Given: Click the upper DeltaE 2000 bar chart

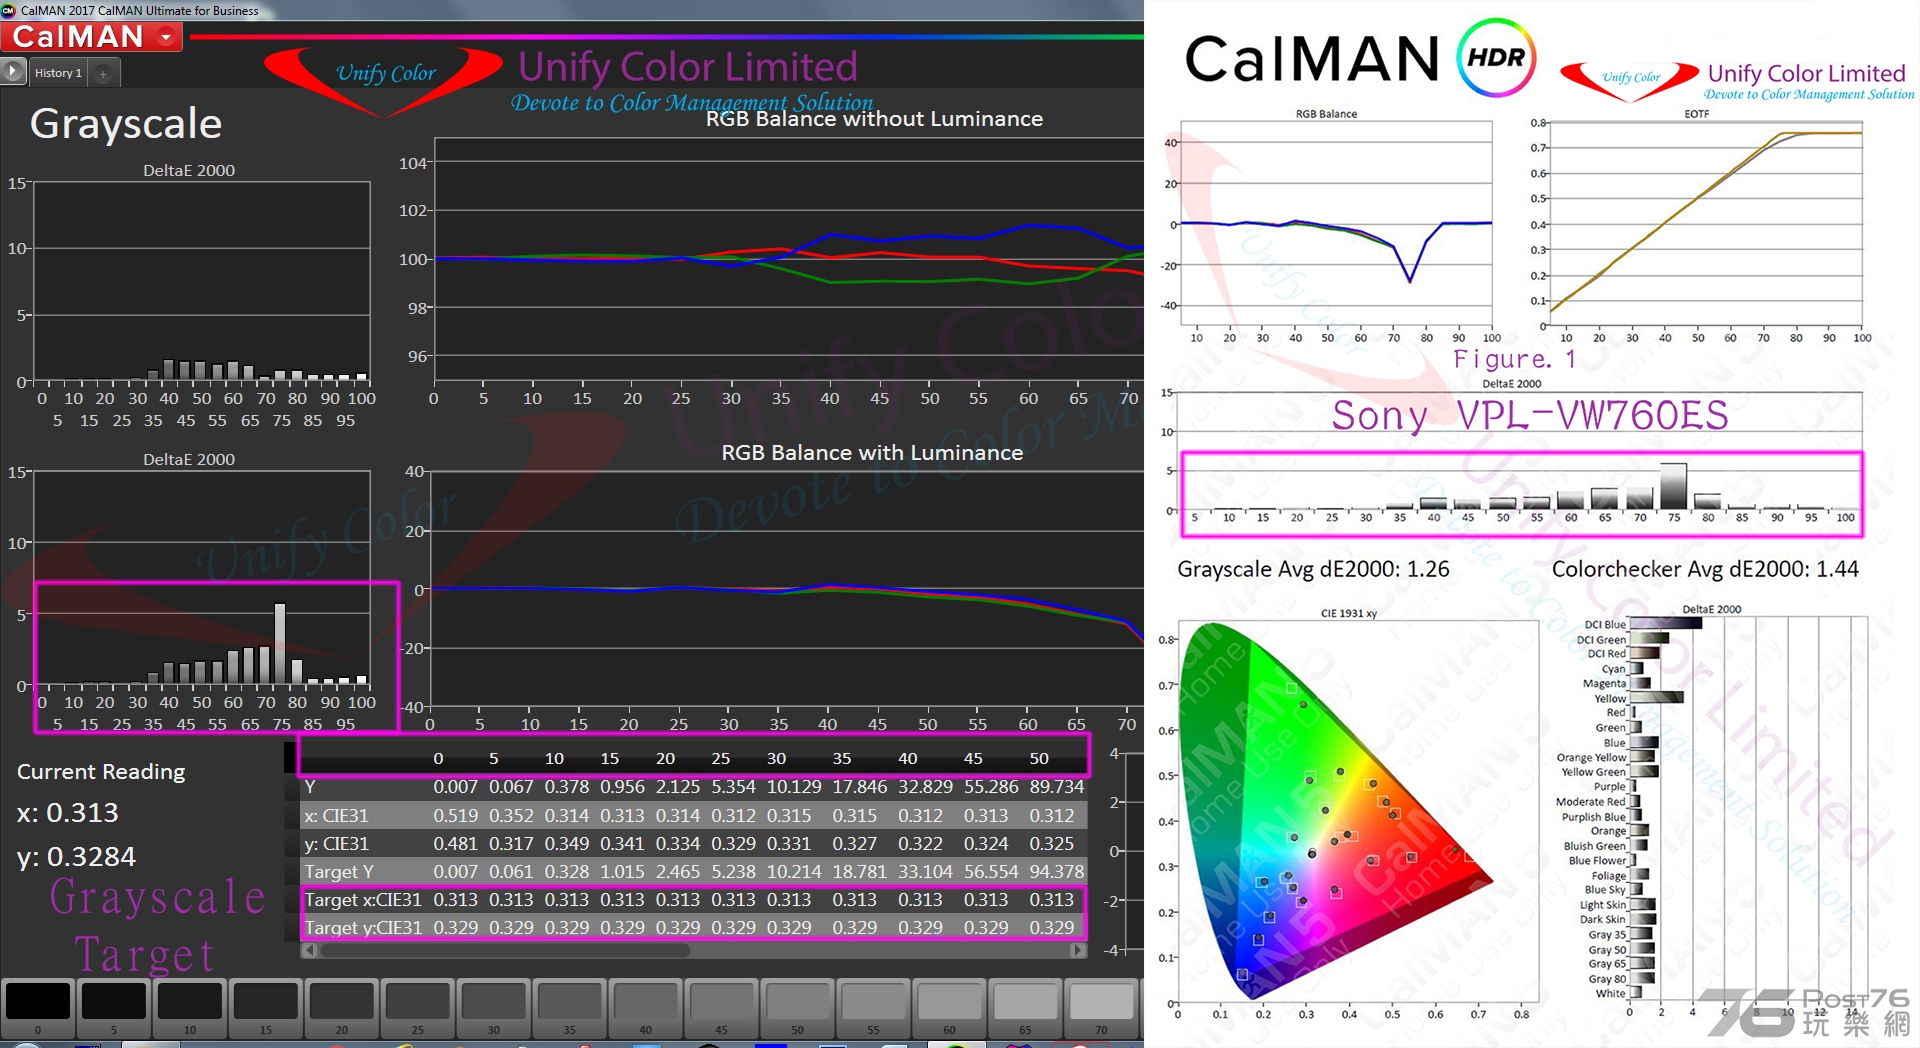Looking at the screenshot, I should tap(202, 281).
